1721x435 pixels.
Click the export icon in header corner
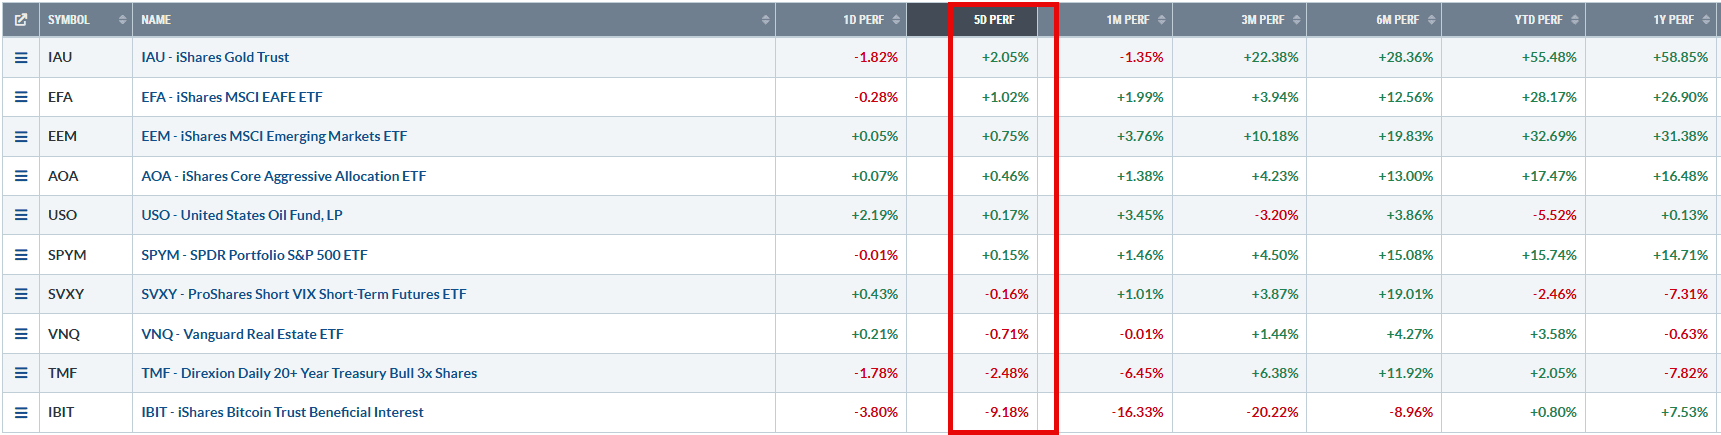point(21,20)
